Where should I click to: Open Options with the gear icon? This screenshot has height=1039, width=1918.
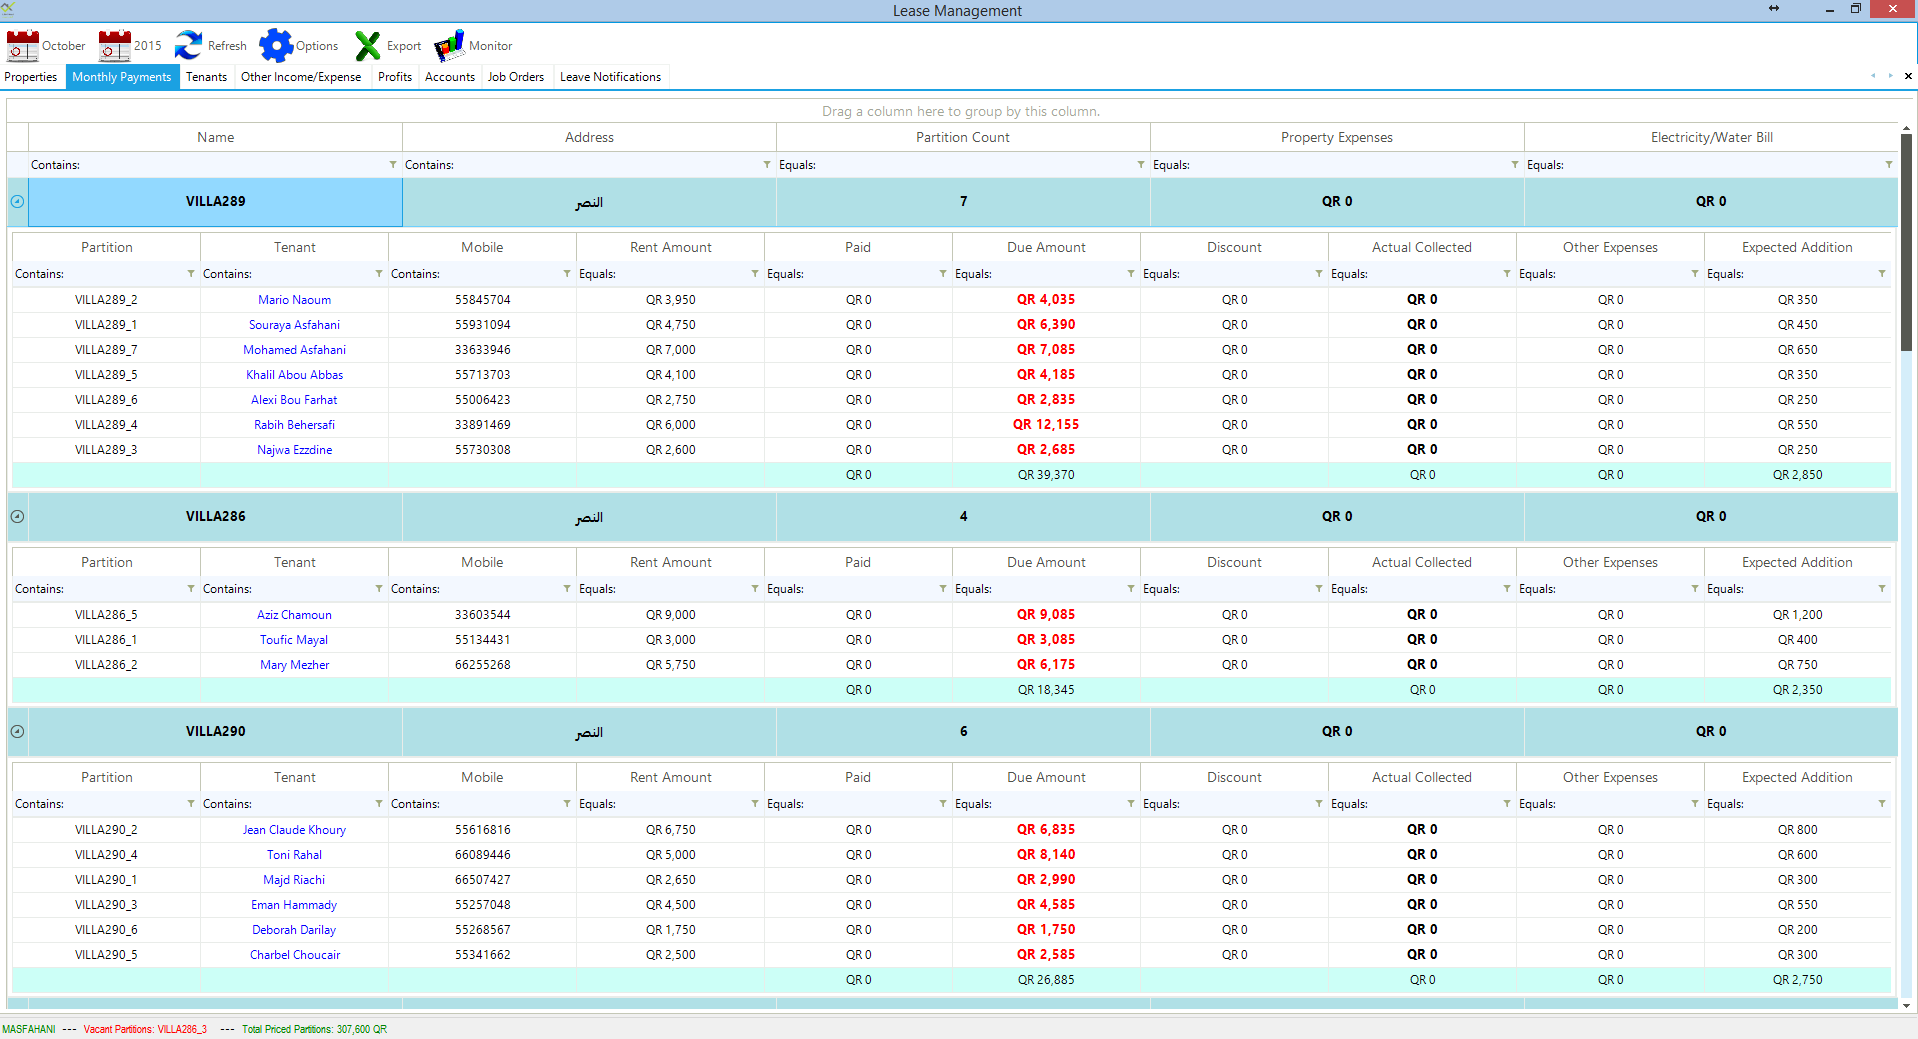coord(275,46)
